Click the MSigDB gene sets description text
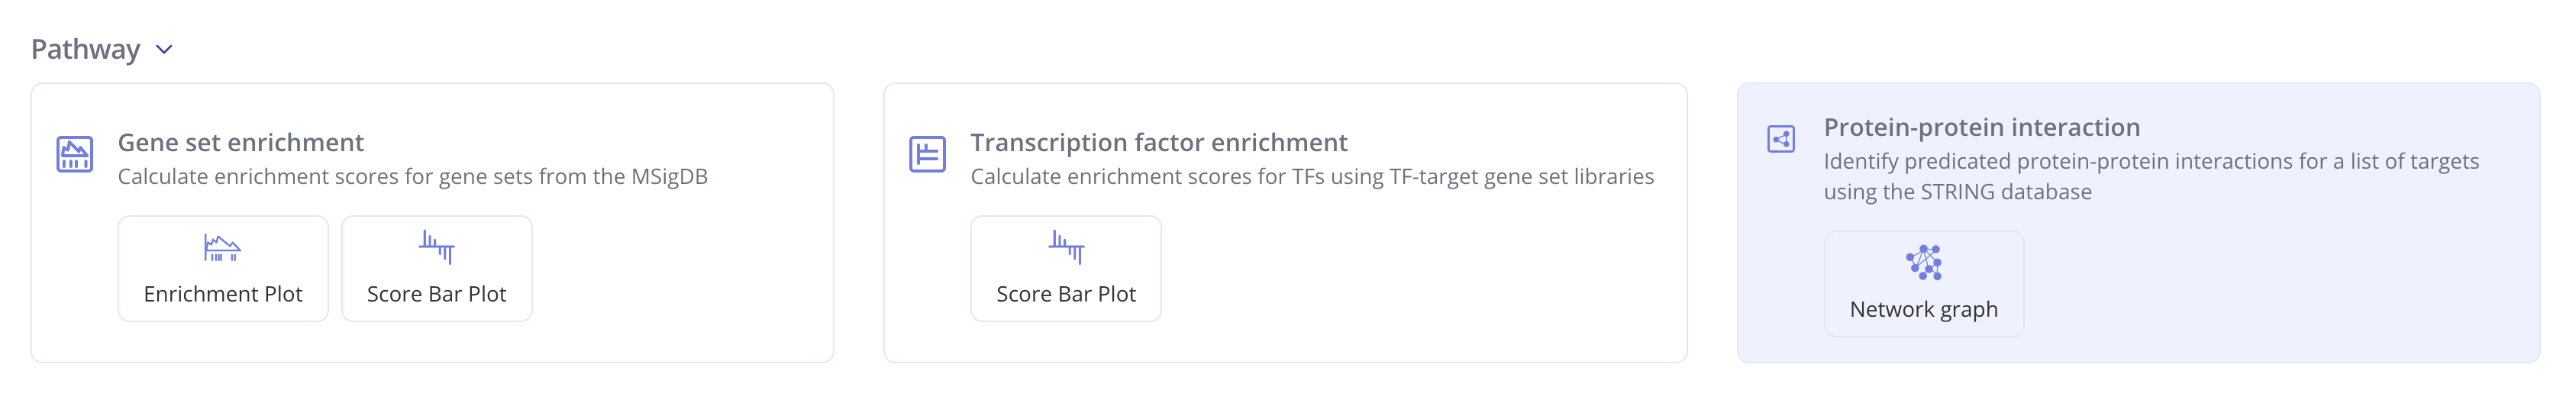Screen dimensions: 2576x400 (x=412, y=177)
